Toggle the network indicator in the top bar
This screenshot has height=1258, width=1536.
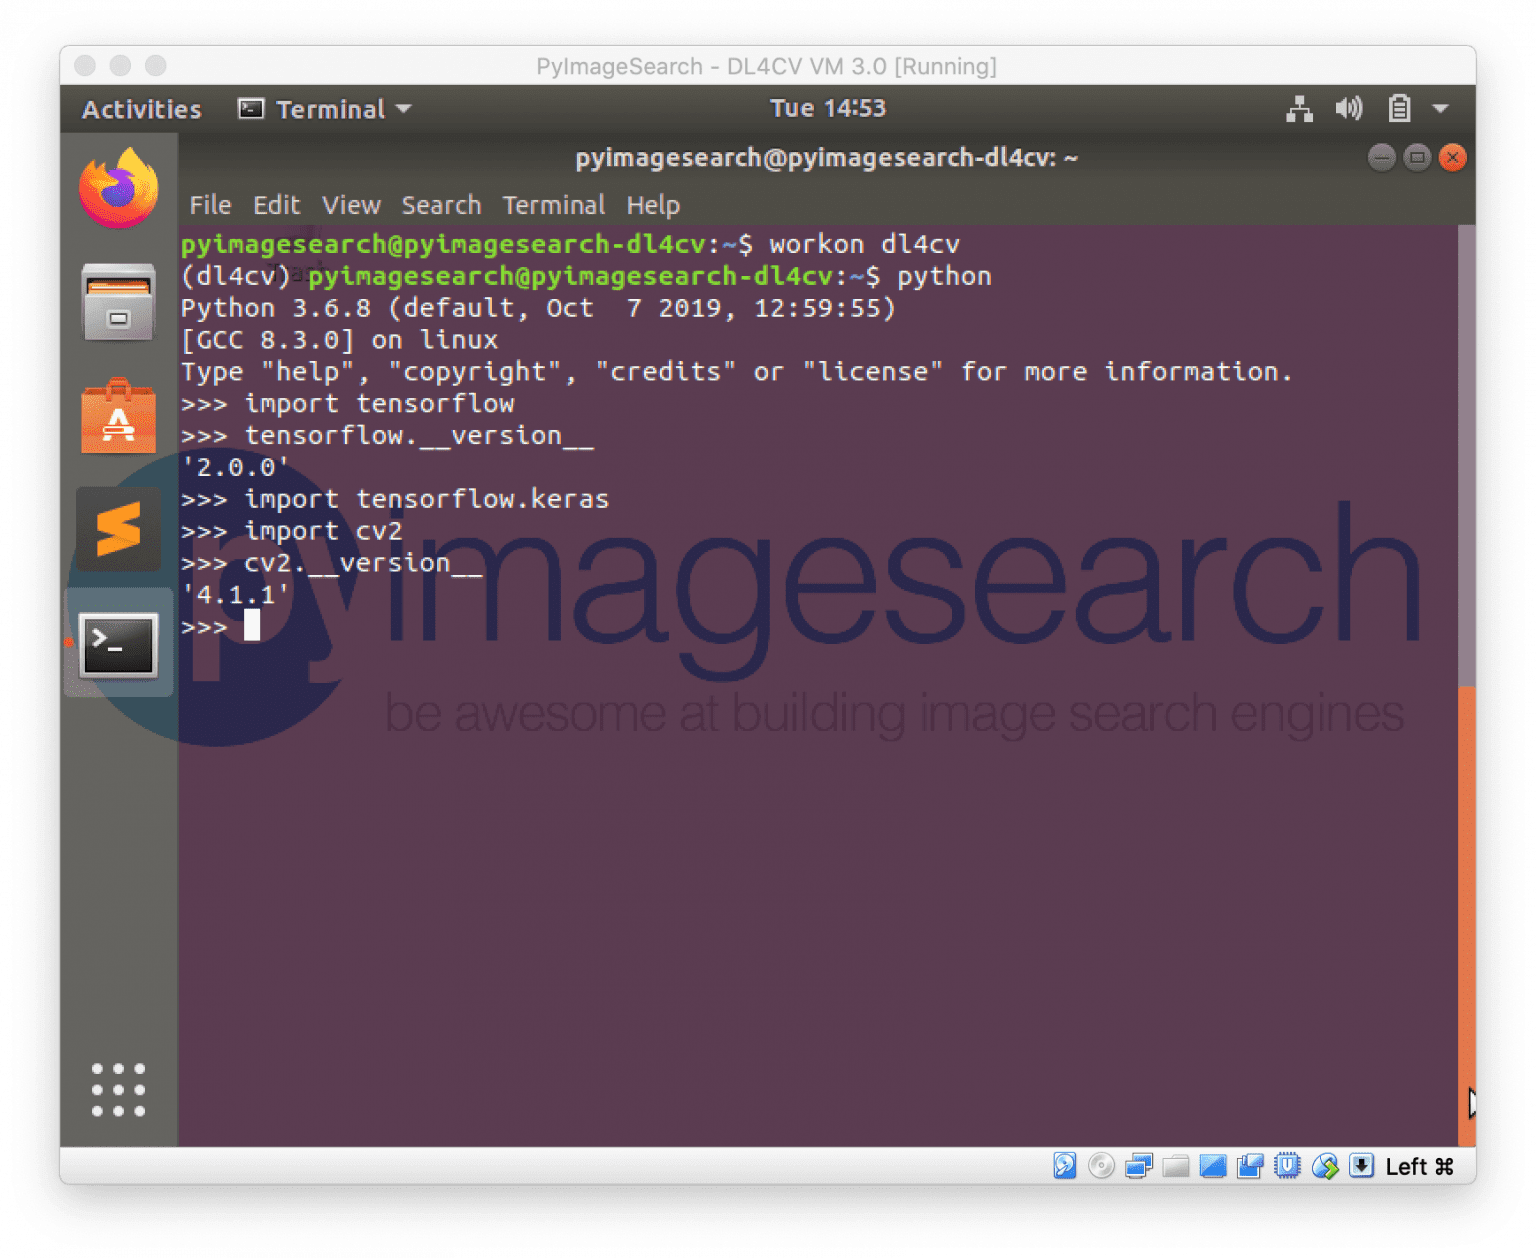click(1299, 108)
